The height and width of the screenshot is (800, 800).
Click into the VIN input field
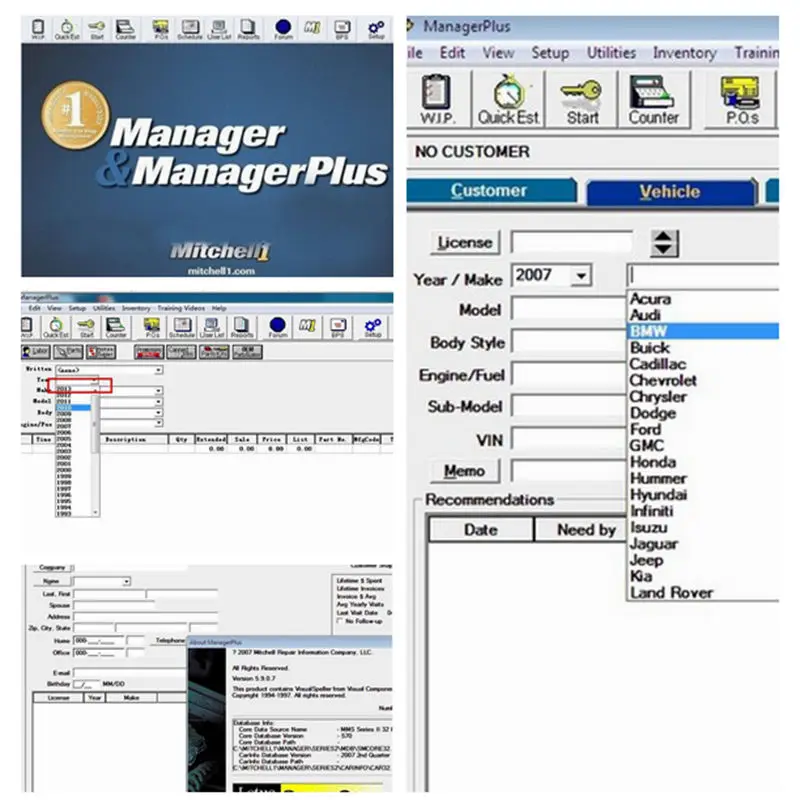[x=568, y=439]
